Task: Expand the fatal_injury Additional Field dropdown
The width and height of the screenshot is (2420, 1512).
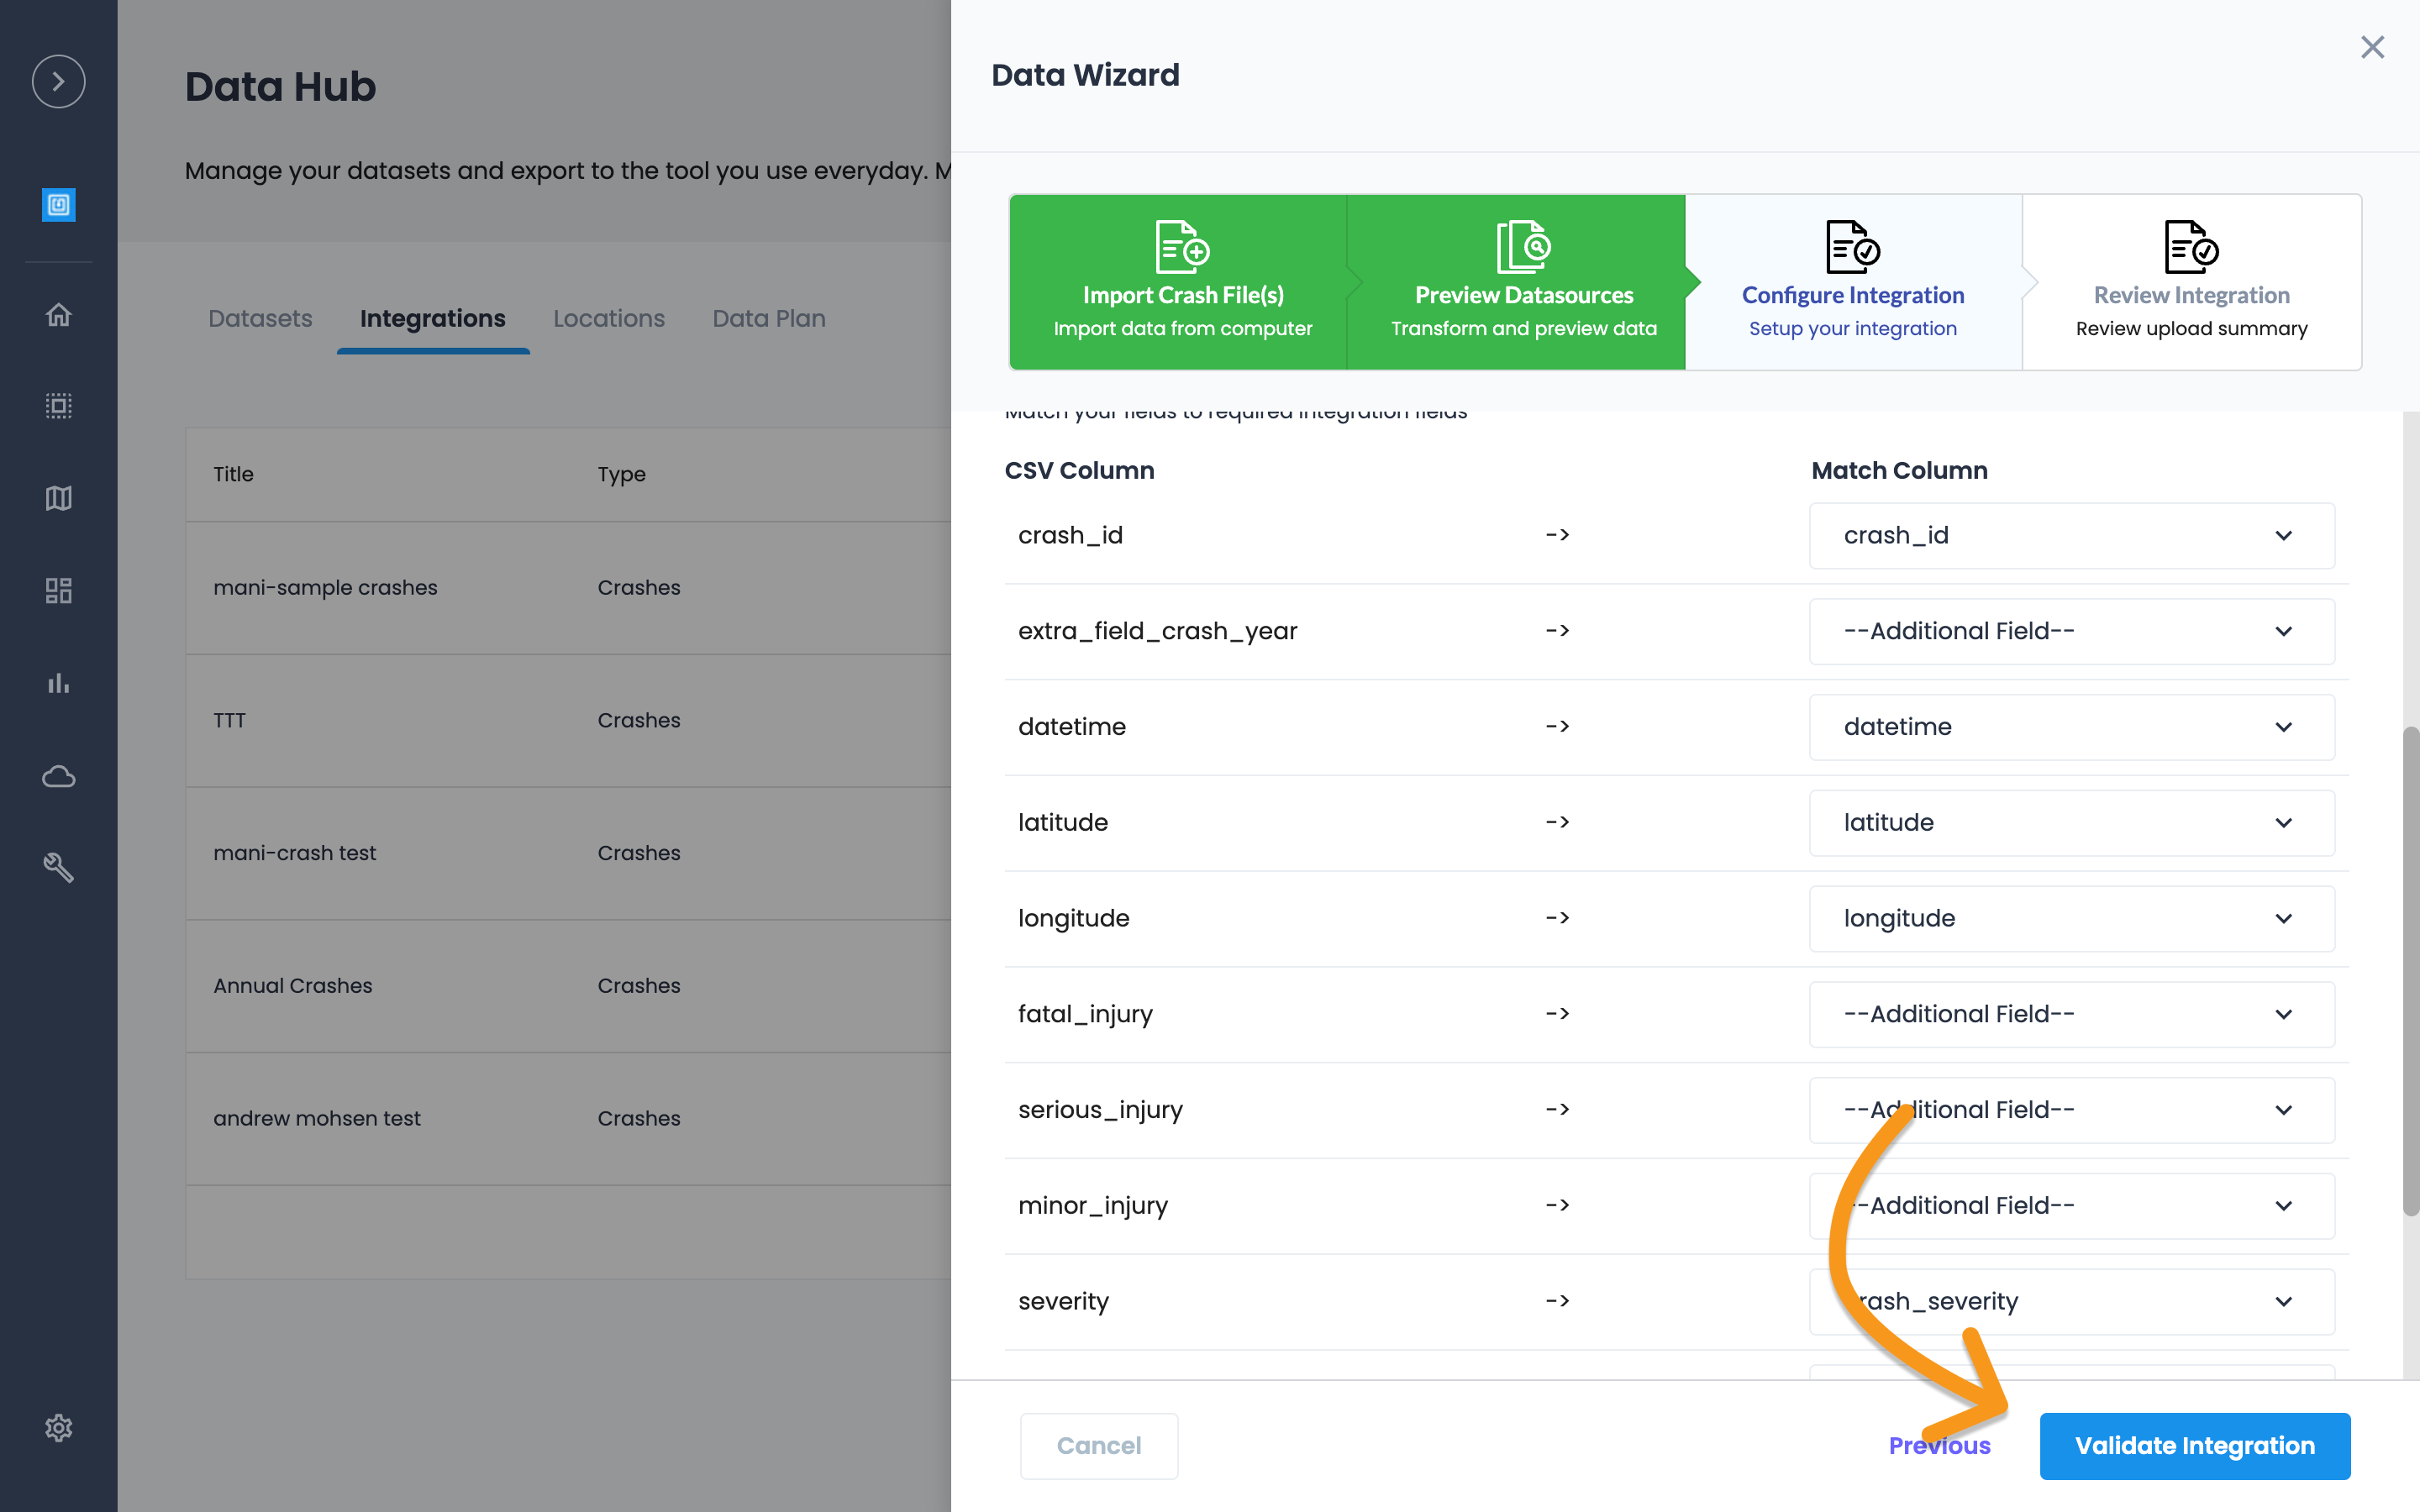Action: [2071, 1015]
